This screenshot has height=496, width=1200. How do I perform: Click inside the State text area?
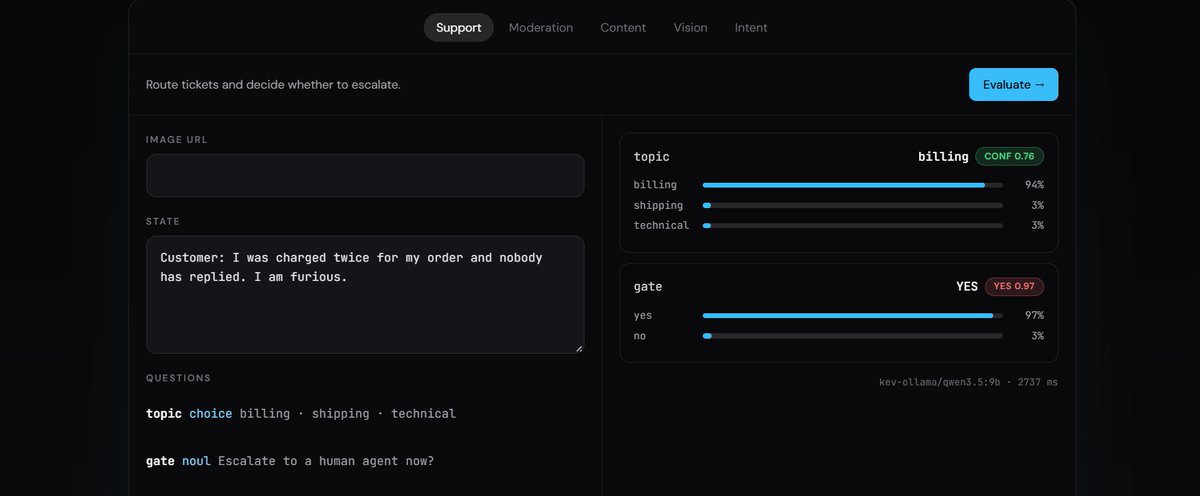click(x=365, y=295)
